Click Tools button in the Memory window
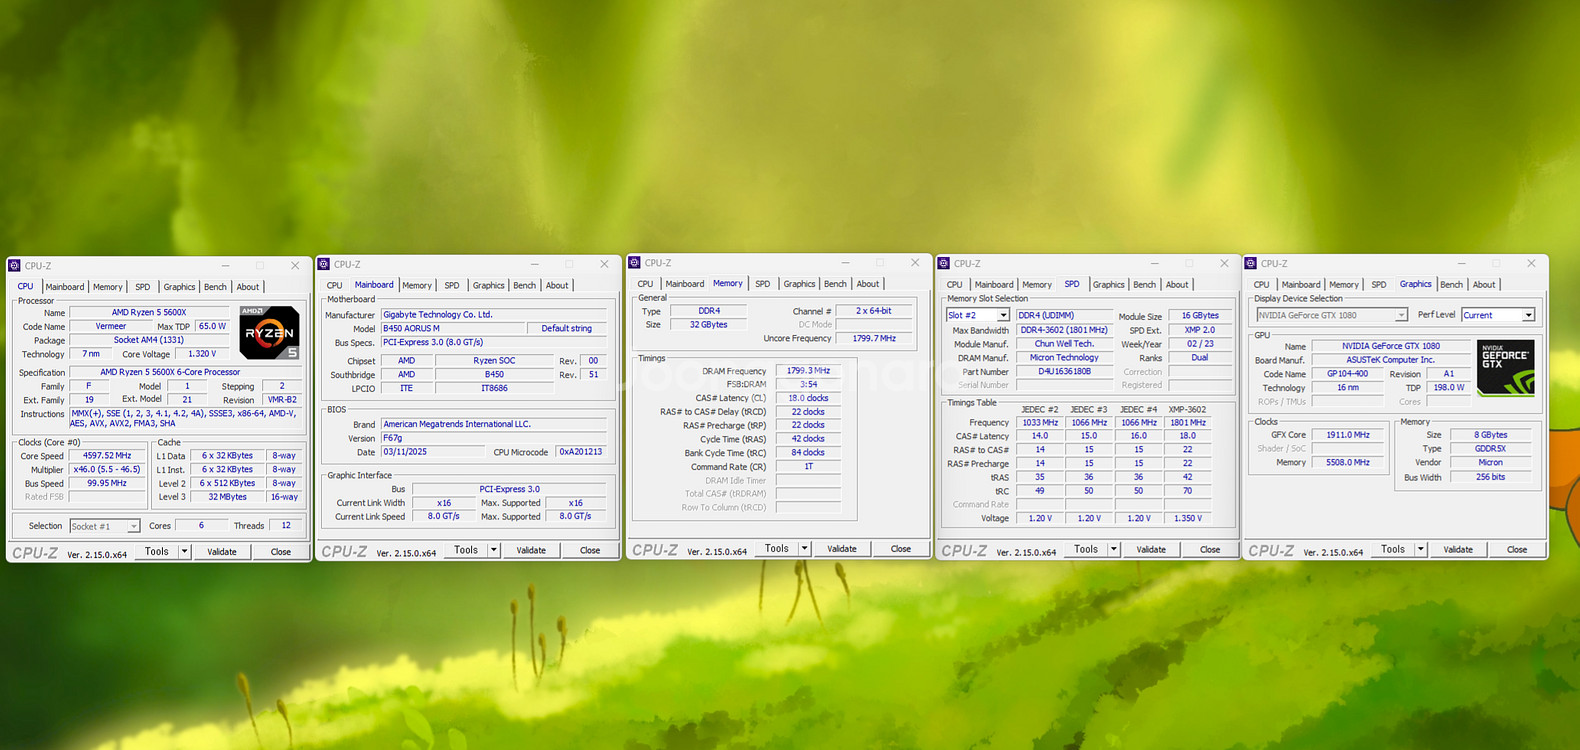1580x750 pixels. (777, 549)
